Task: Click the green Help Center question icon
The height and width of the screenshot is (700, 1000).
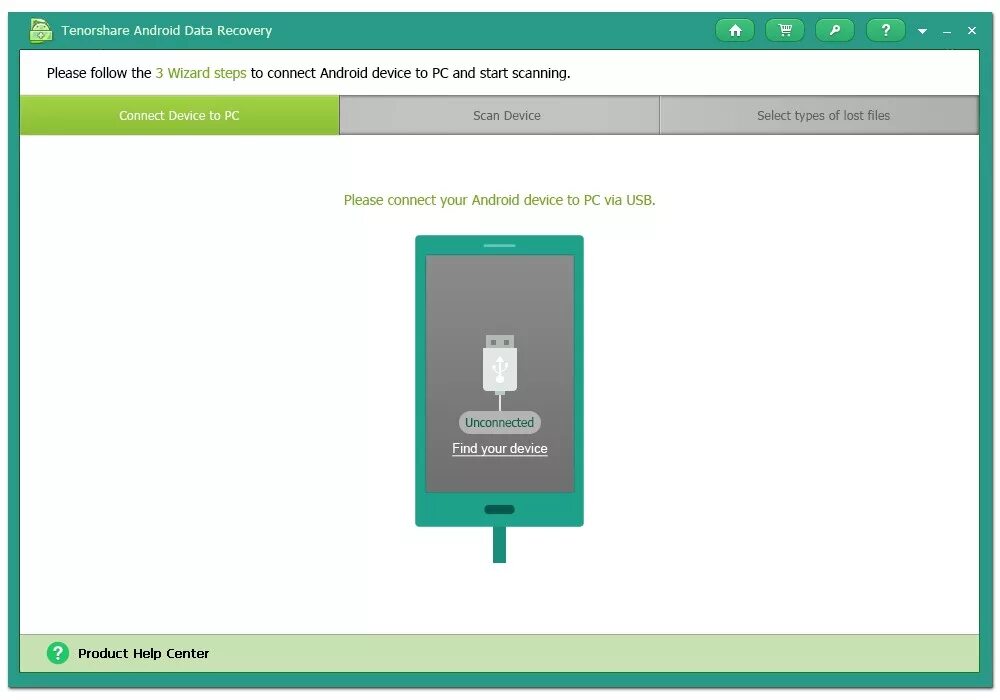Action: click(58, 653)
